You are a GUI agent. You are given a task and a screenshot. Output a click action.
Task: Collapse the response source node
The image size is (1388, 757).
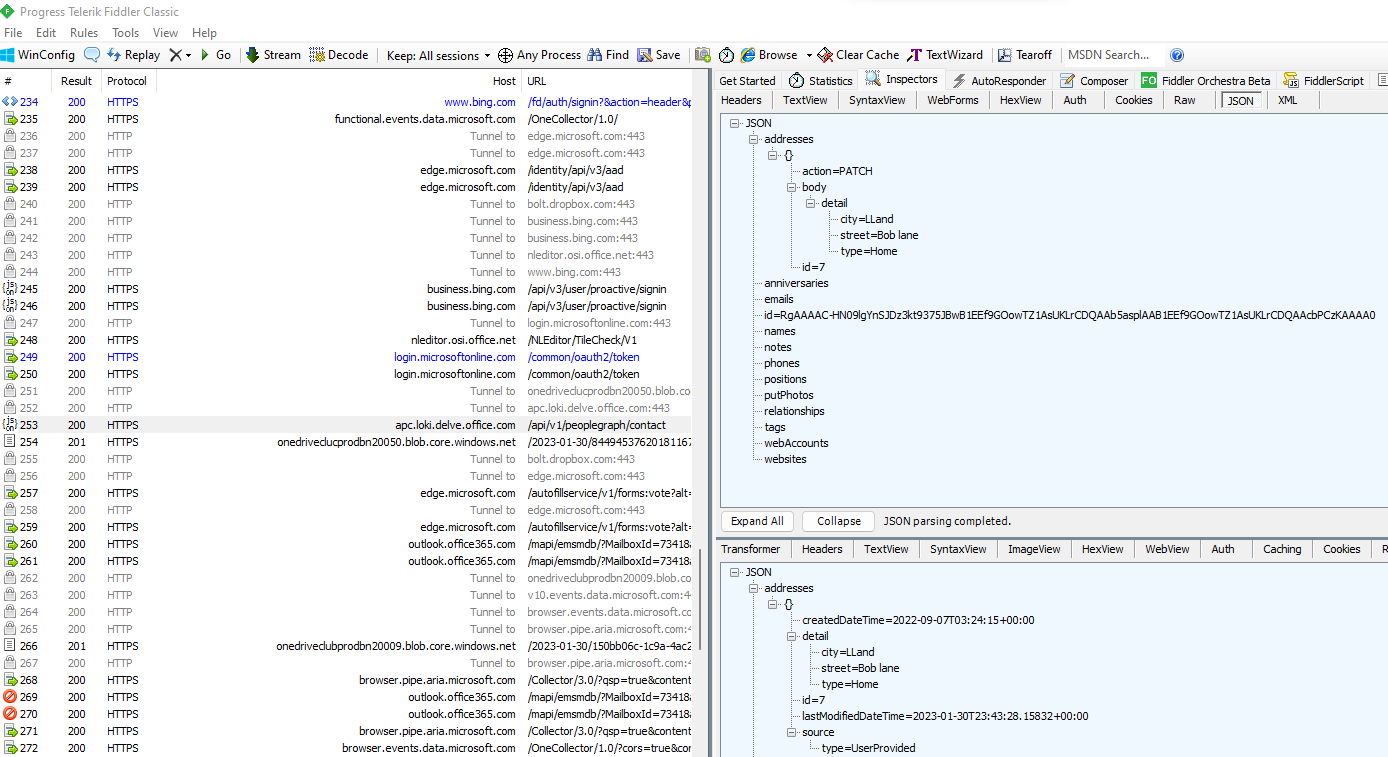pos(791,732)
